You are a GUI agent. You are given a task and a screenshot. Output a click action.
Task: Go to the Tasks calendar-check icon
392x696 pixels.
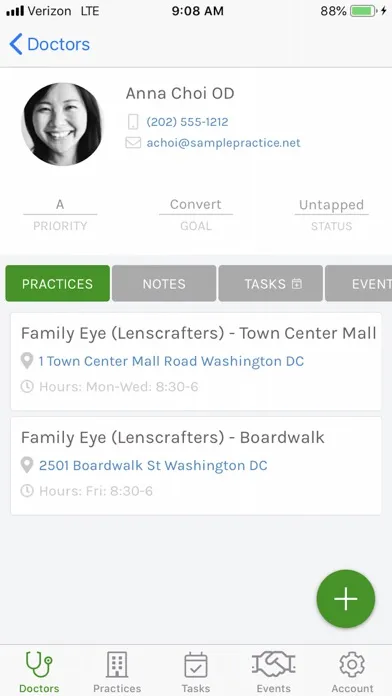(196, 665)
